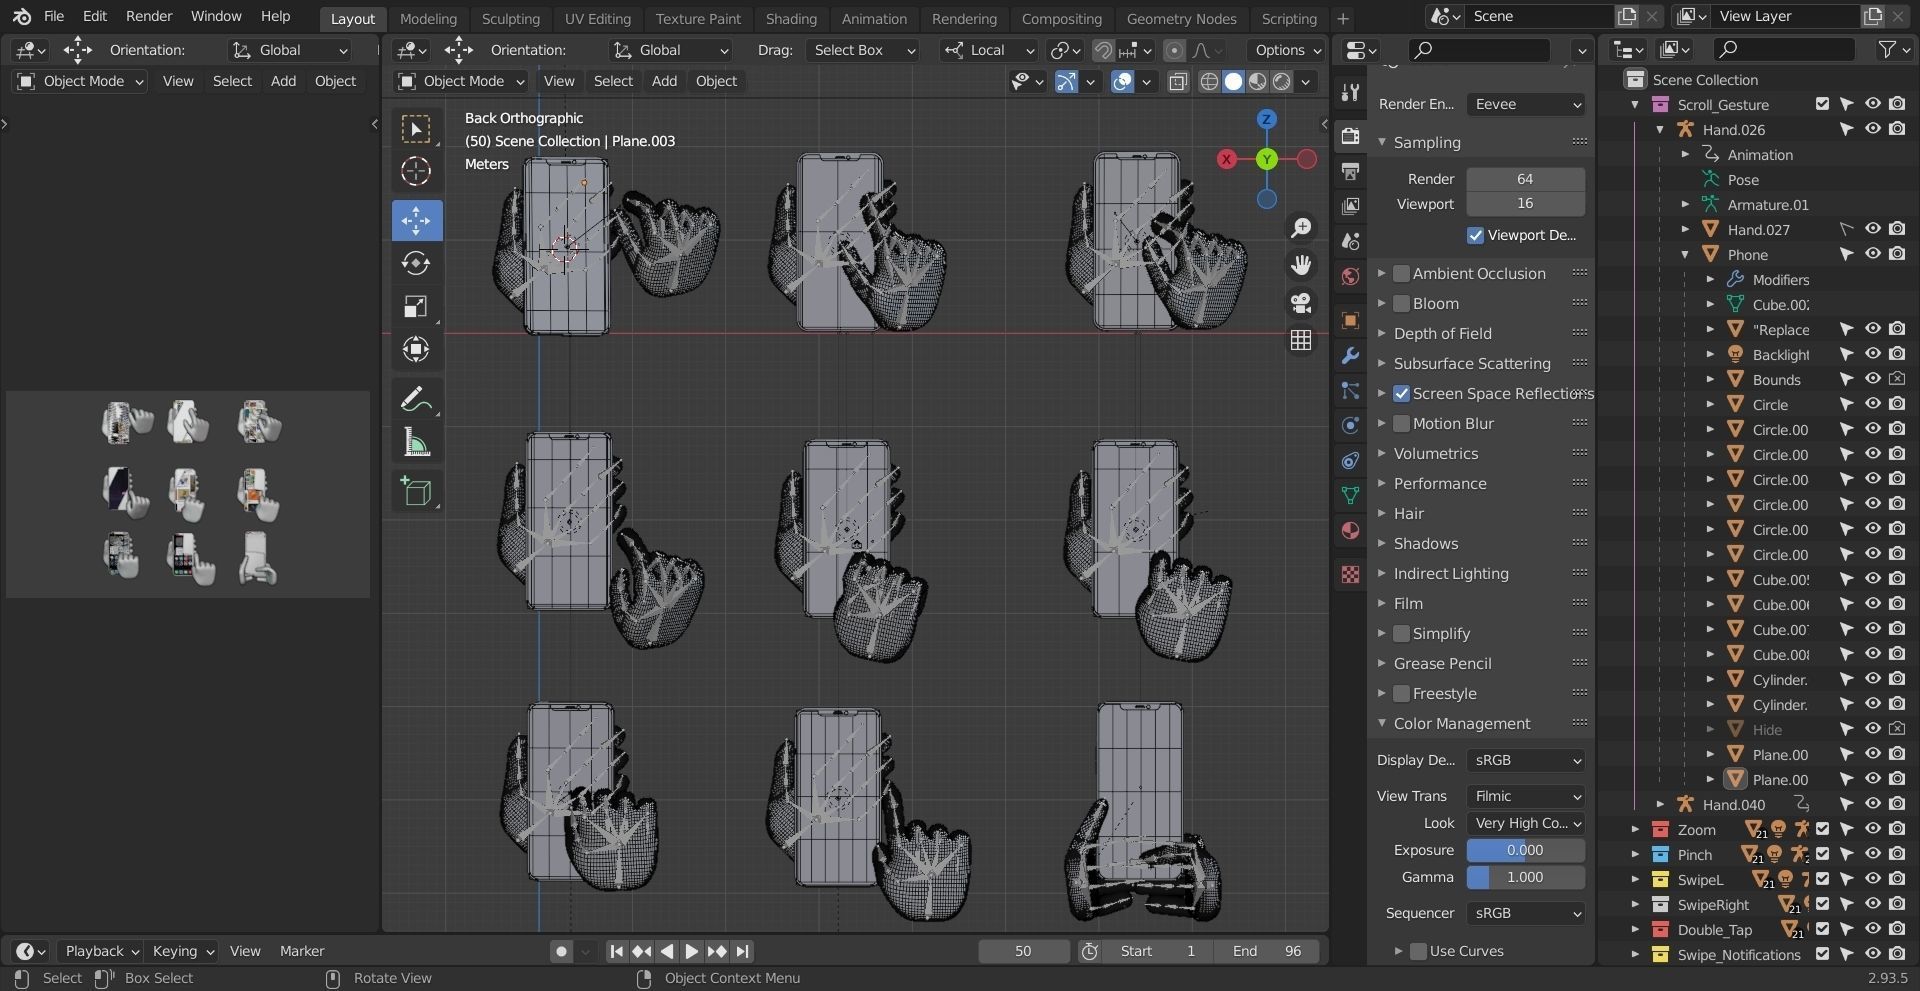Activate the Scale tool
Image resolution: width=1920 pixels, height=991 pixels.
416,307
